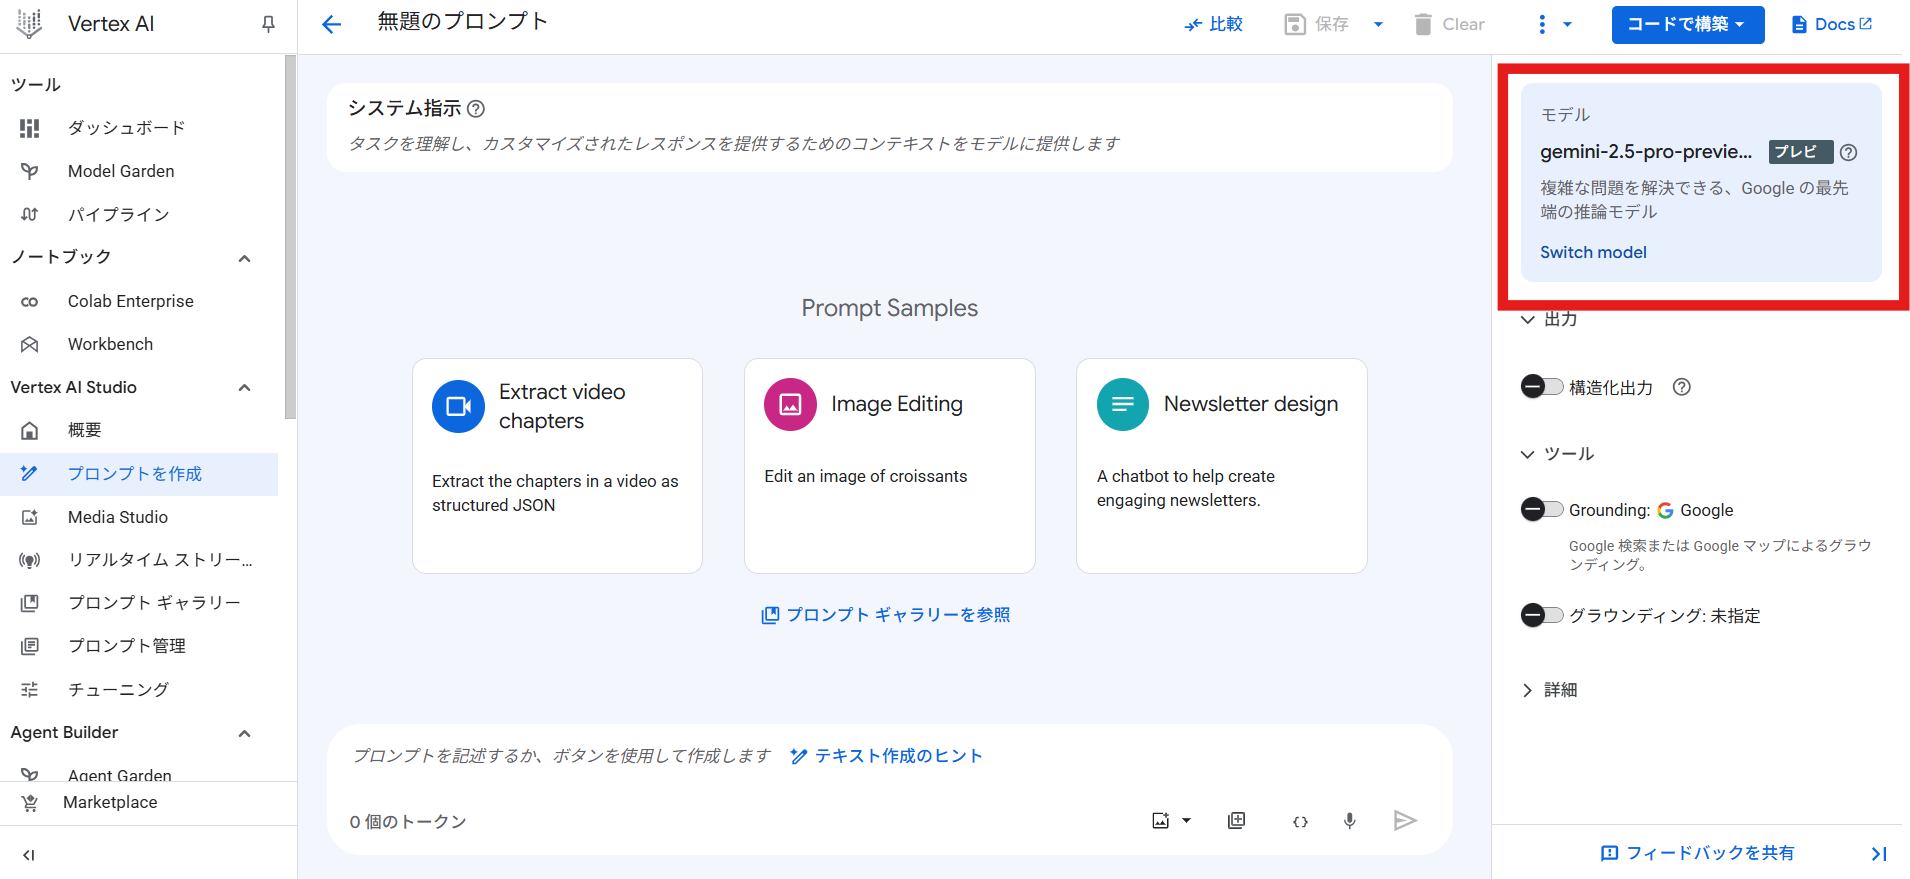Click the 保存 save button
This screenshot has width=1910, height=879.
pyautogui.click(x=1317, y=24)
